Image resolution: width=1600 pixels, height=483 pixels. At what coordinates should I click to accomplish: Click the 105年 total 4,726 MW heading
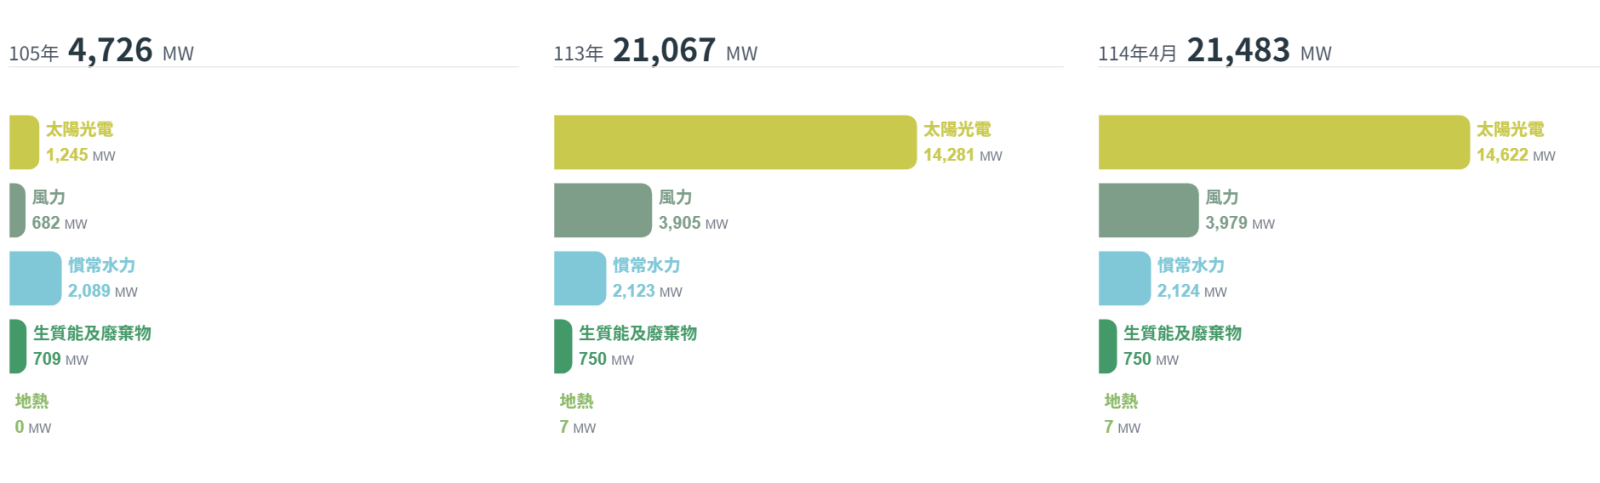tap(102, 50)
